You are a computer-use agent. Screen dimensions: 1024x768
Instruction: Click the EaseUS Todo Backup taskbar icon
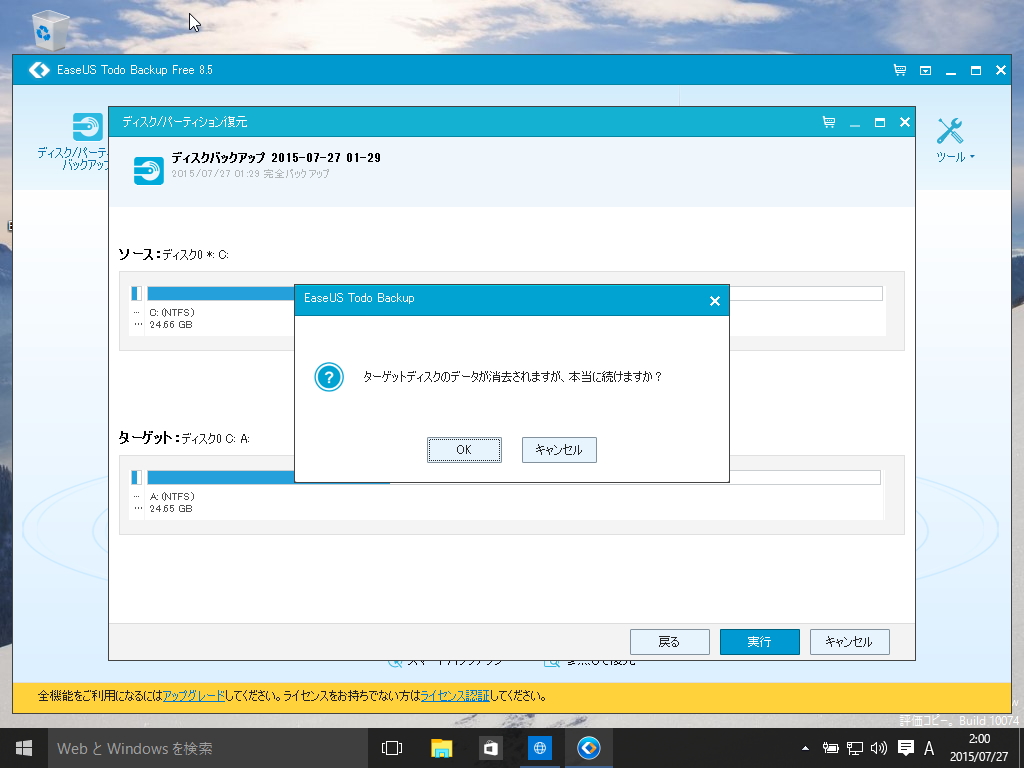(589, 748)
